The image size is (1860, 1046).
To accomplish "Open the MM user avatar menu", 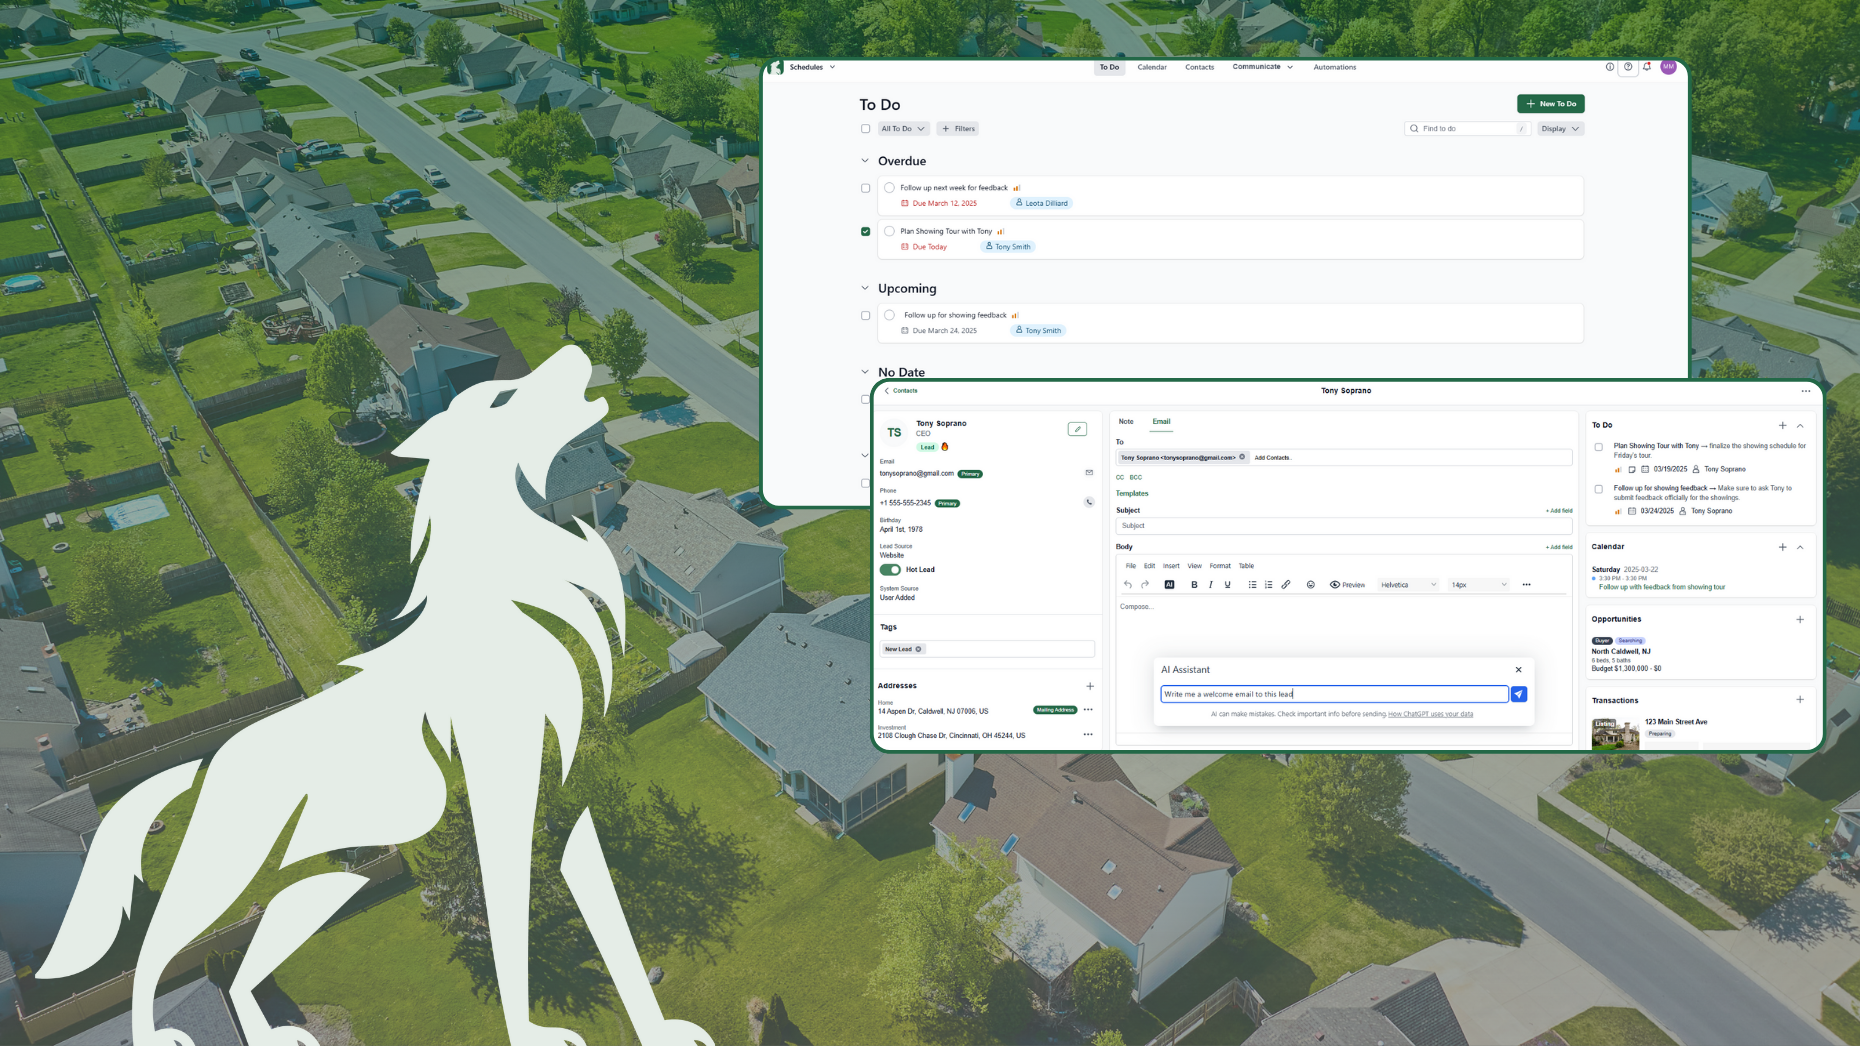I will (x=1668, y=67).
